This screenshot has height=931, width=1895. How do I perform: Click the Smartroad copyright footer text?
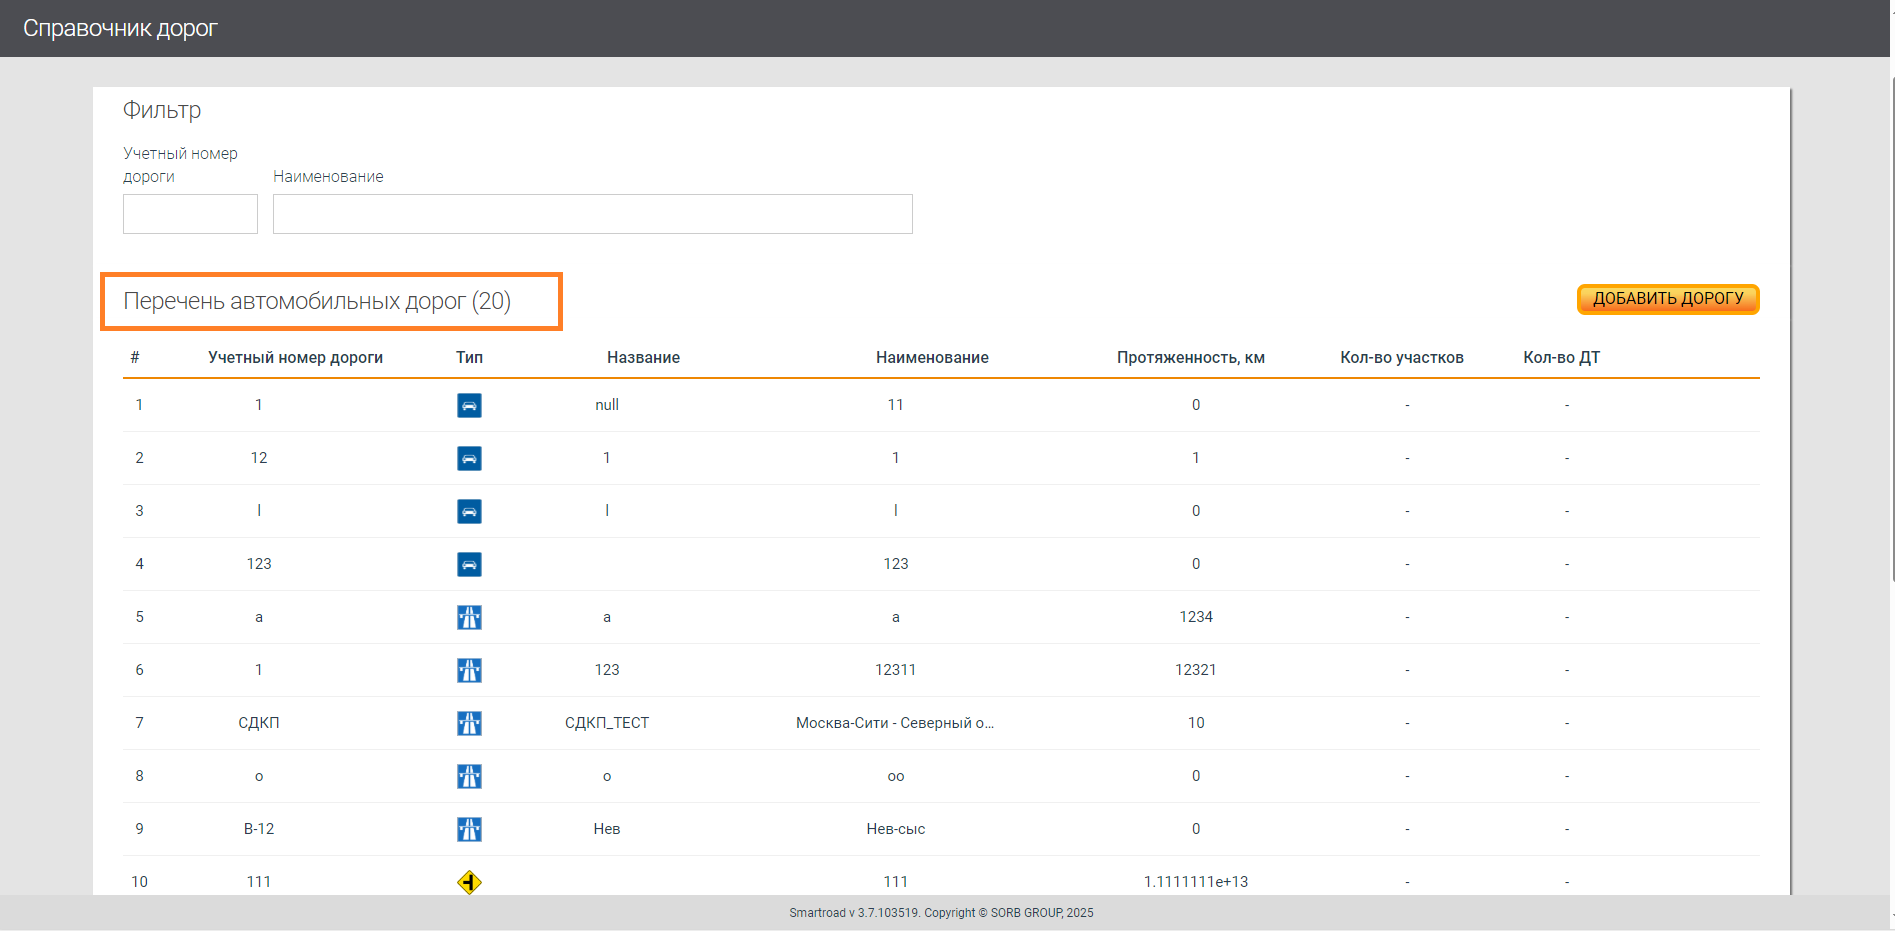pos(941,913)
